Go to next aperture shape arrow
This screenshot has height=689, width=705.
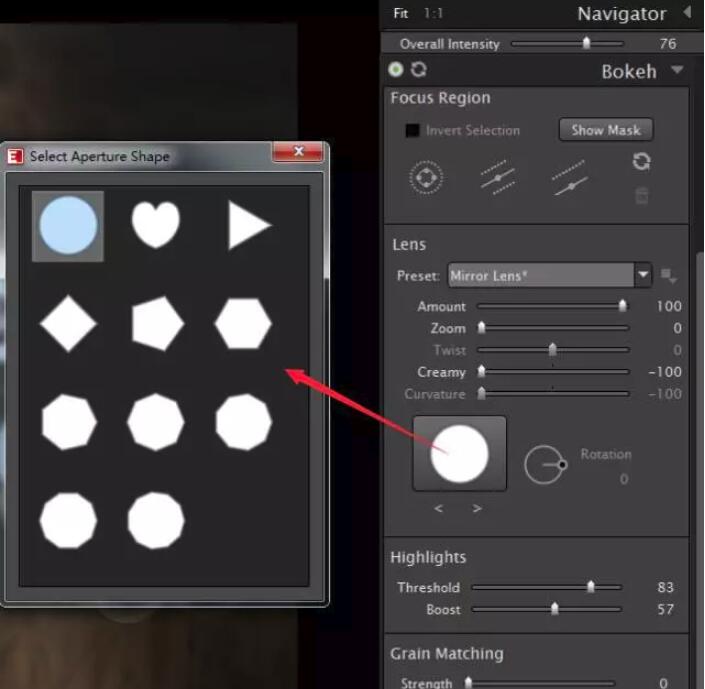coord(477,508)
